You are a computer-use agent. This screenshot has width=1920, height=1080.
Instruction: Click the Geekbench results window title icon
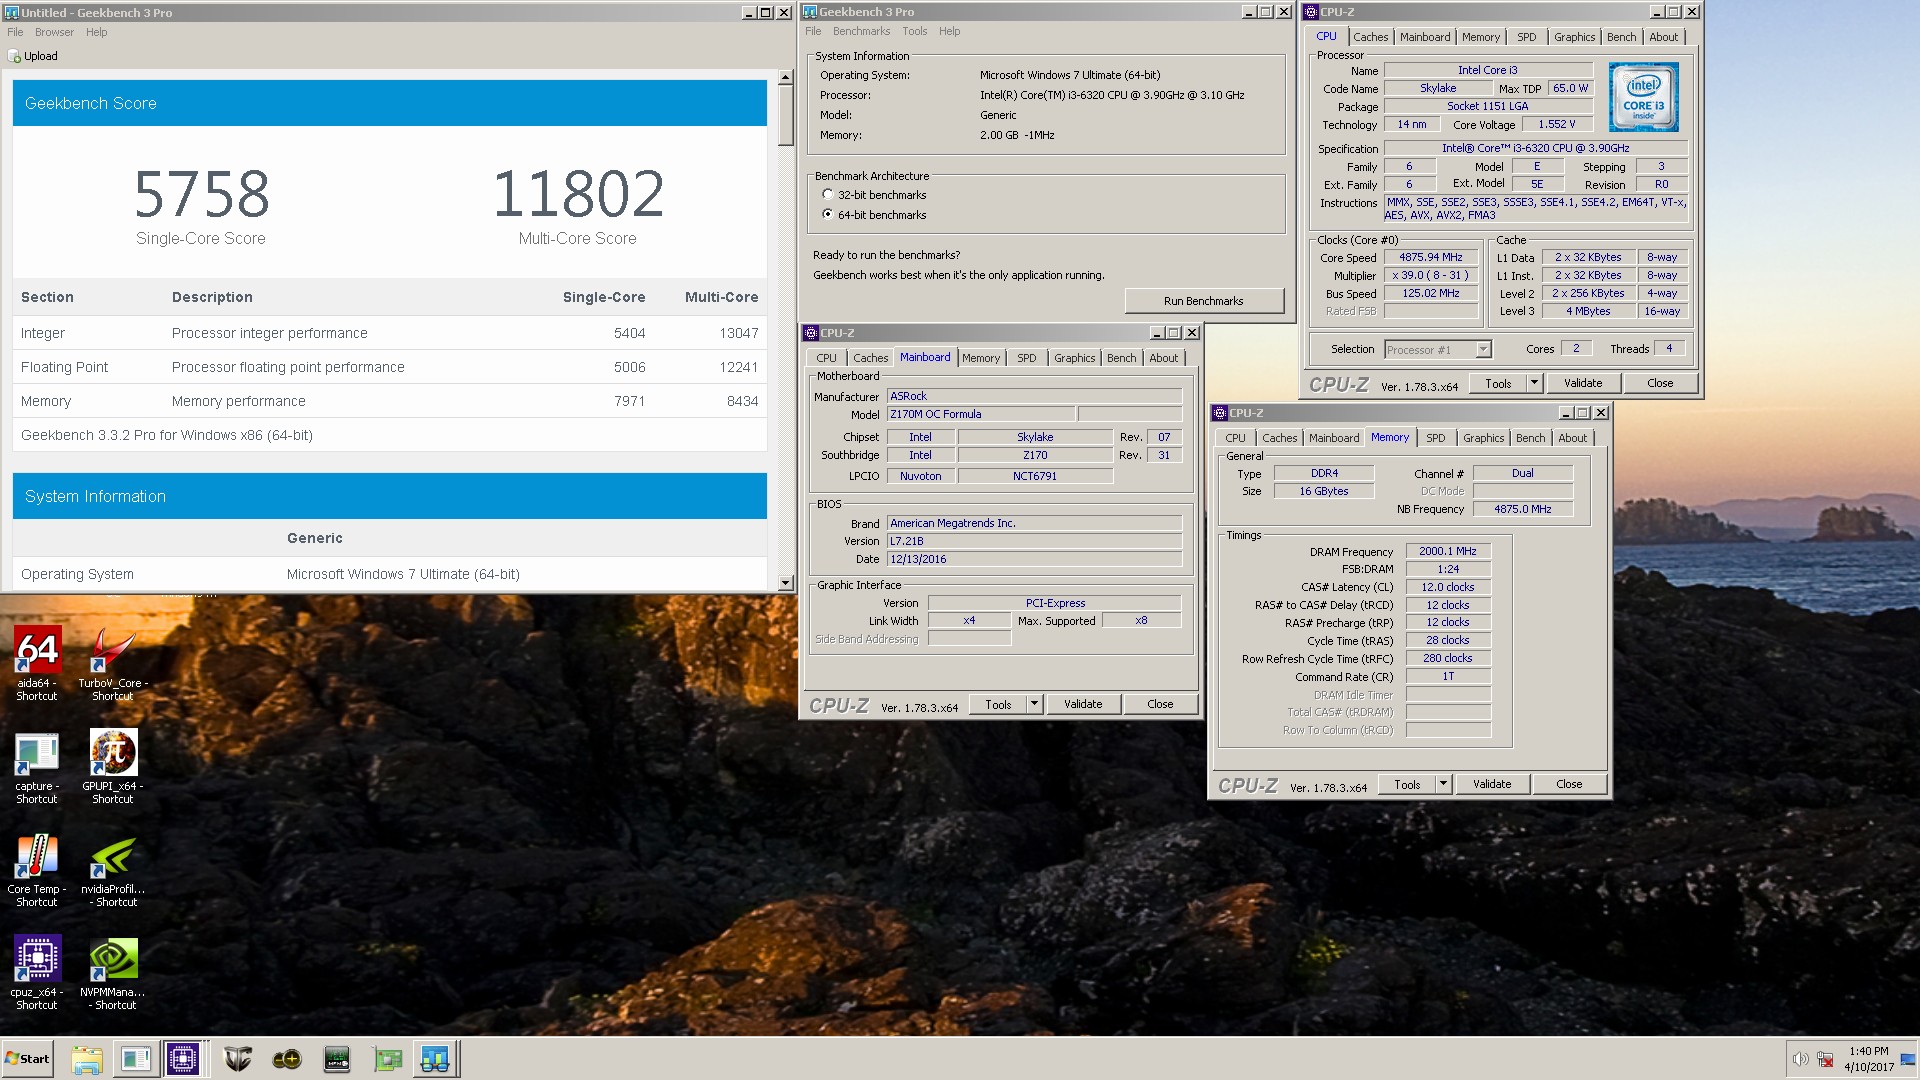11,12
